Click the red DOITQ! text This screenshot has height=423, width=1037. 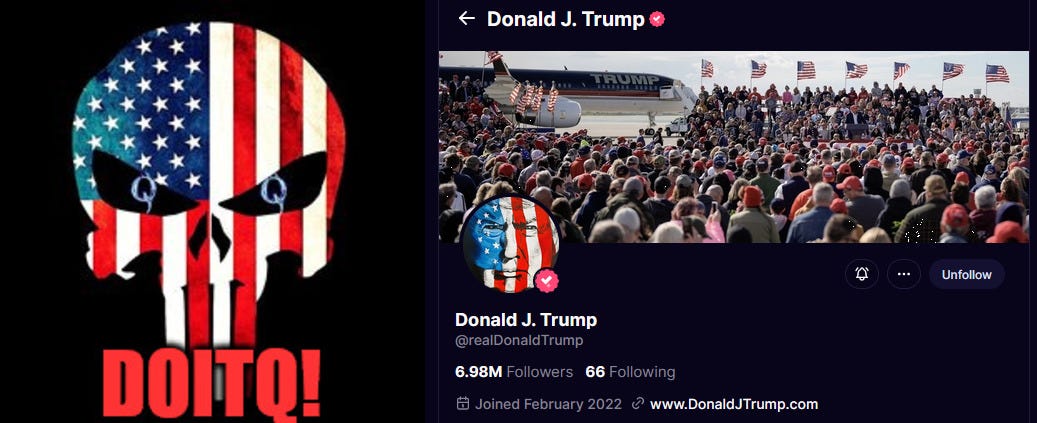(x=212, y=384)
